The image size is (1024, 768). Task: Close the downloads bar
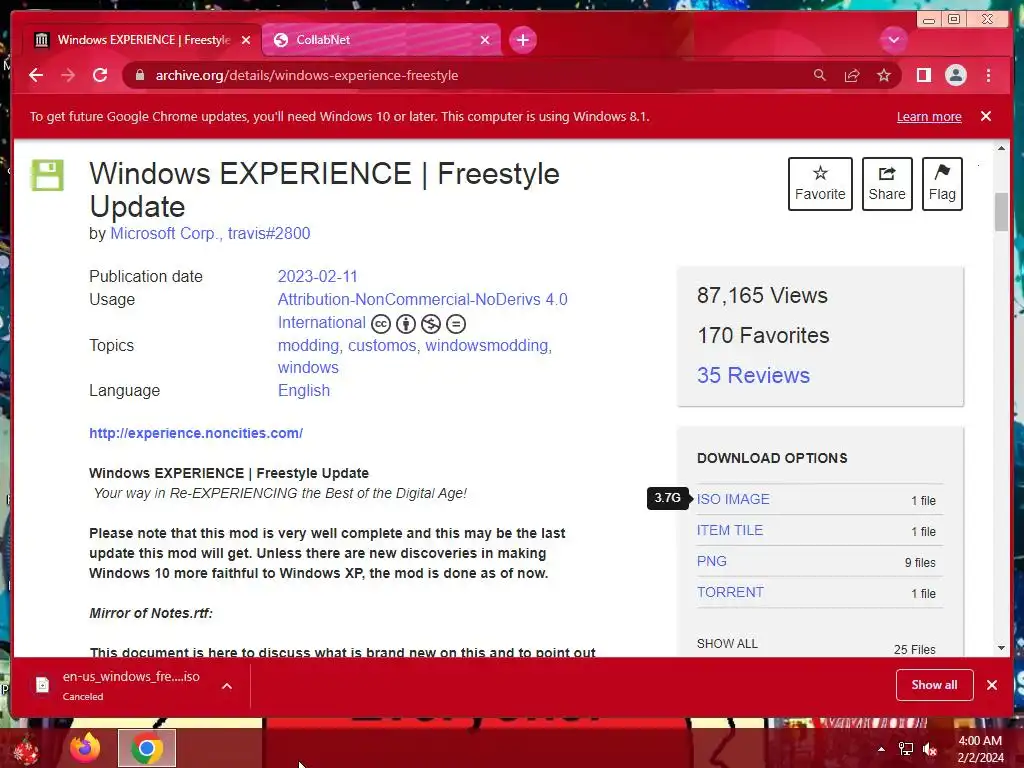point(991,685)
